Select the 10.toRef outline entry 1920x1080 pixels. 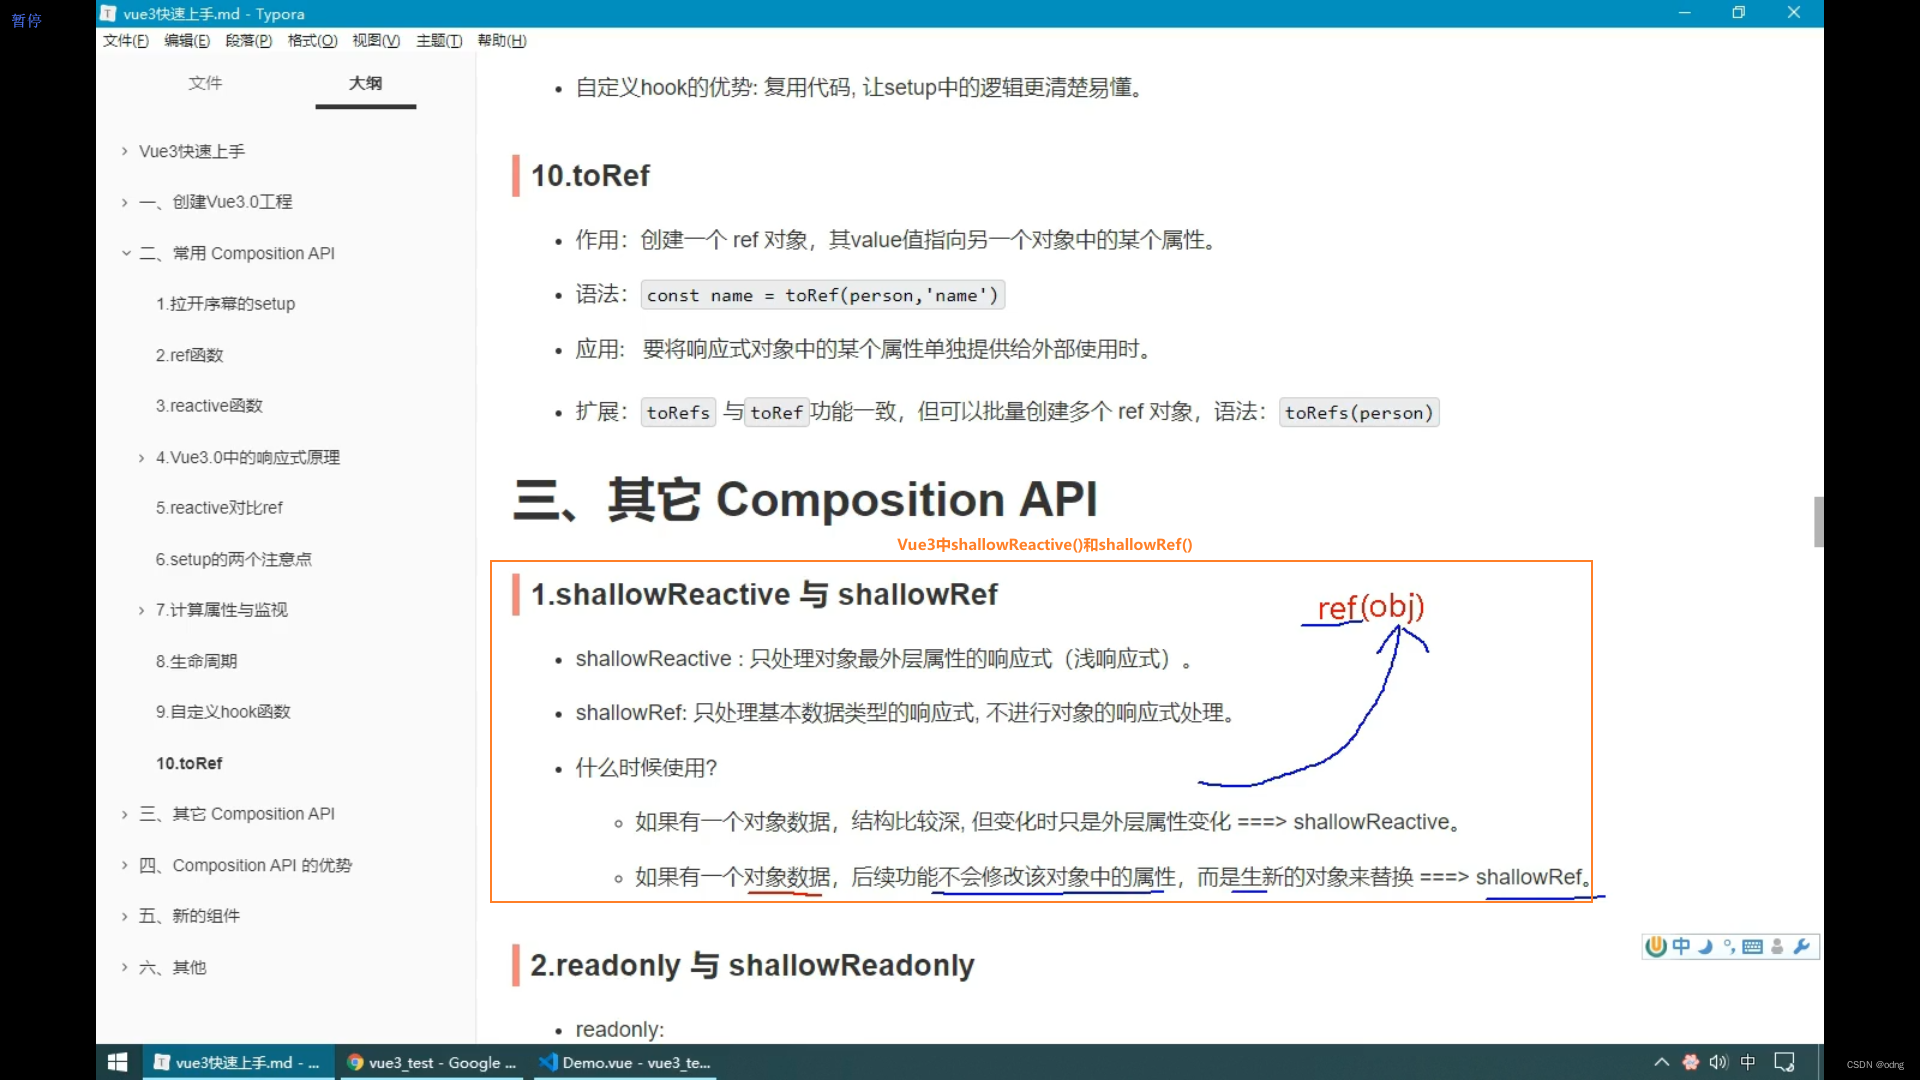click(189, 763)
